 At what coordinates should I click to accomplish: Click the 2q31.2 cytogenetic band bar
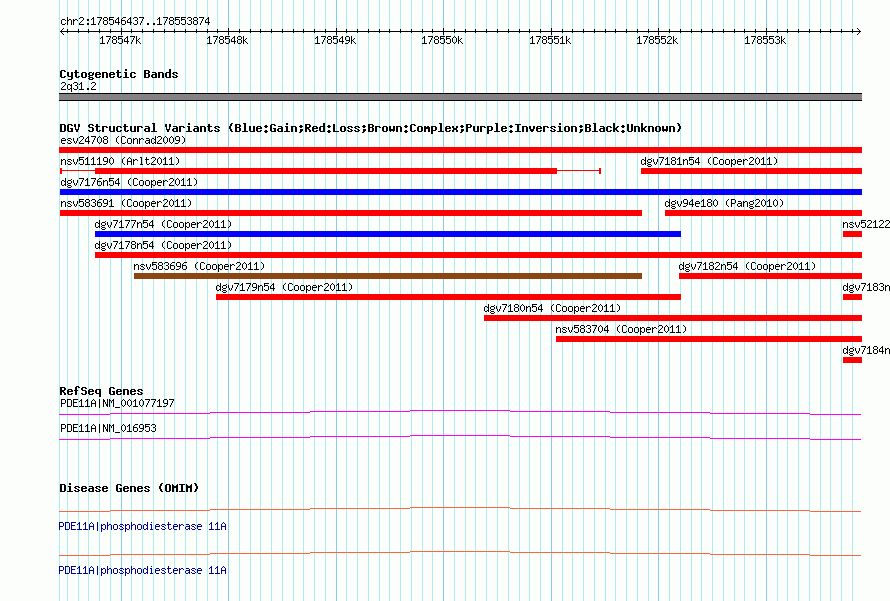point(460,97)
